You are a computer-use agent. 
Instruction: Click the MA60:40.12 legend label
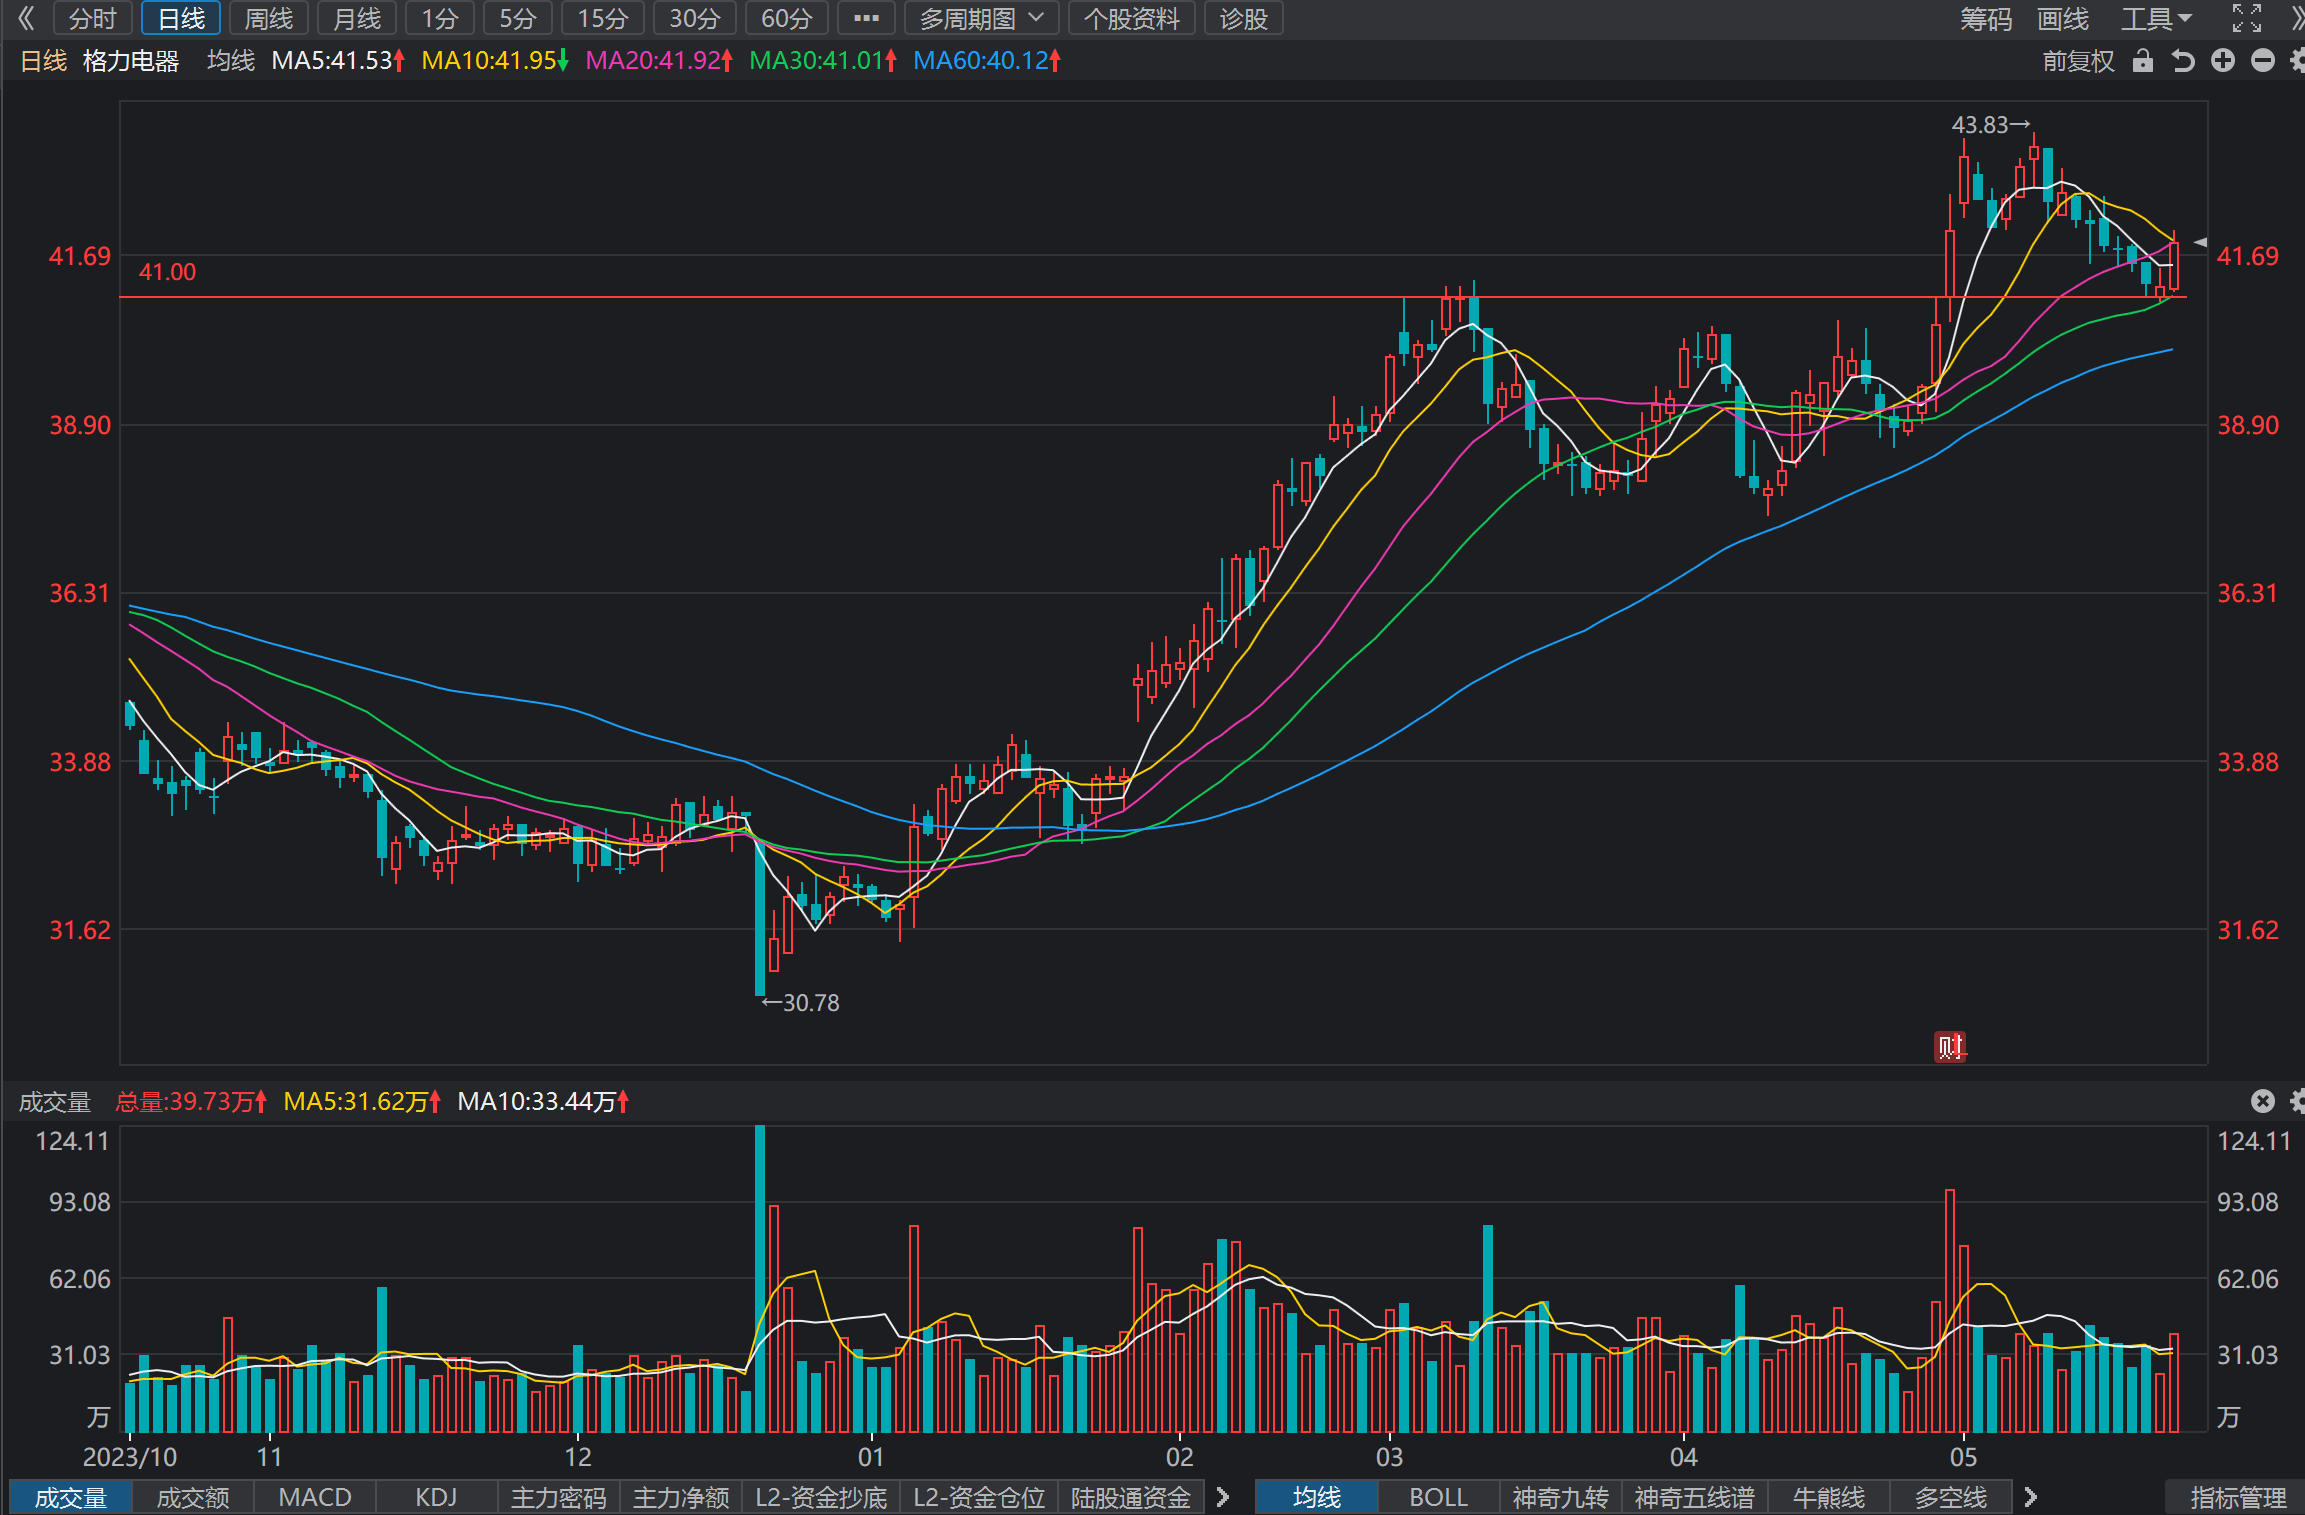tap(987, 61)
